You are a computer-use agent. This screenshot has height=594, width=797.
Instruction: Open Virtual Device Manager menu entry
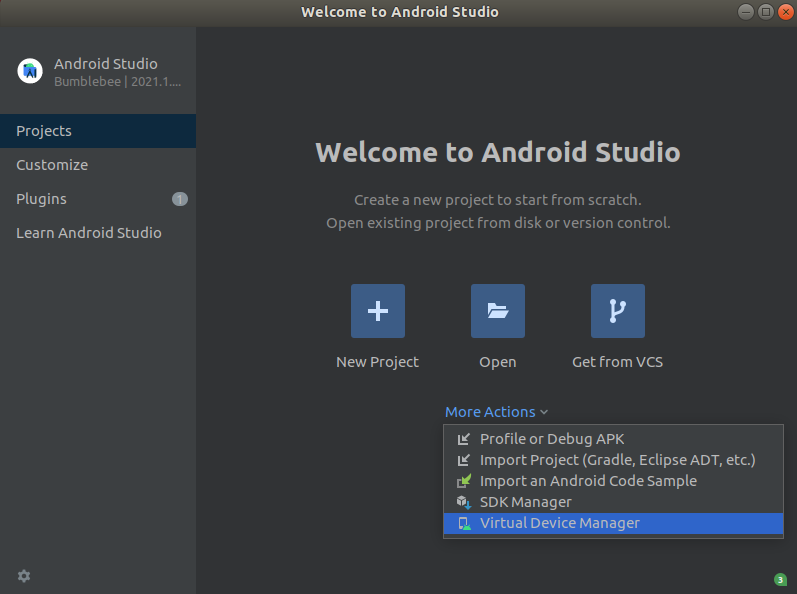click(x=613, y=523)
